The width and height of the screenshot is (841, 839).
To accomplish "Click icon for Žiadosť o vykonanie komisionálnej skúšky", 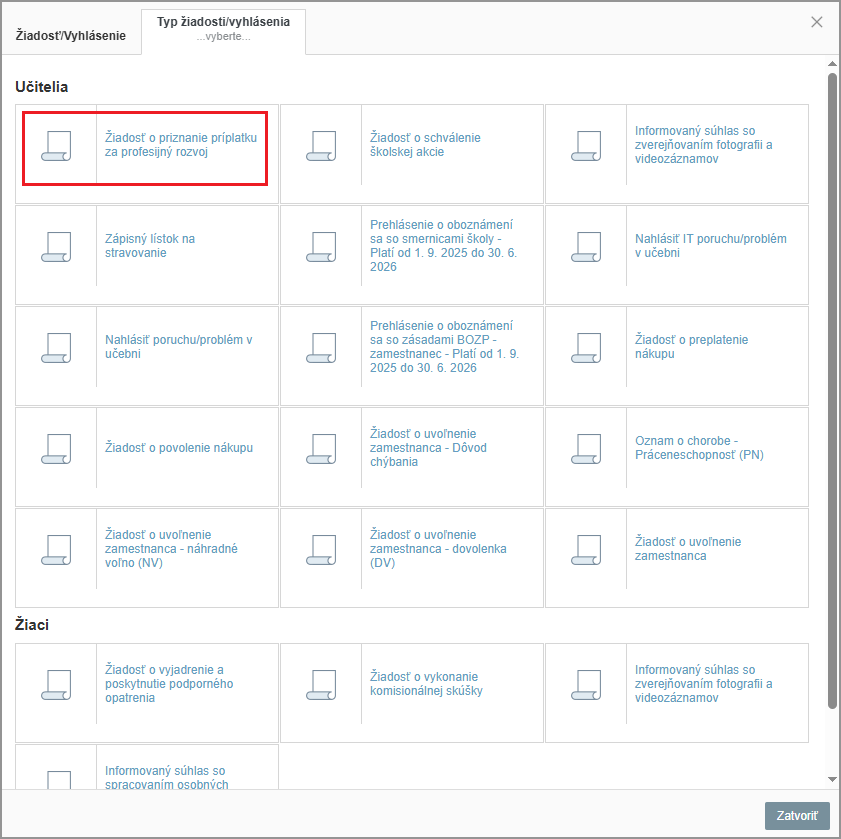I will point(321,684).
